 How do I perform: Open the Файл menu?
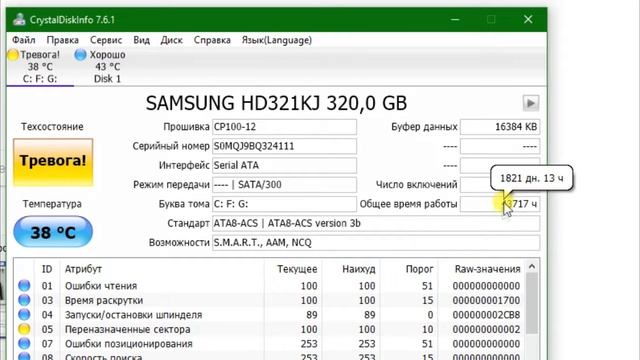tap(24, 40)
